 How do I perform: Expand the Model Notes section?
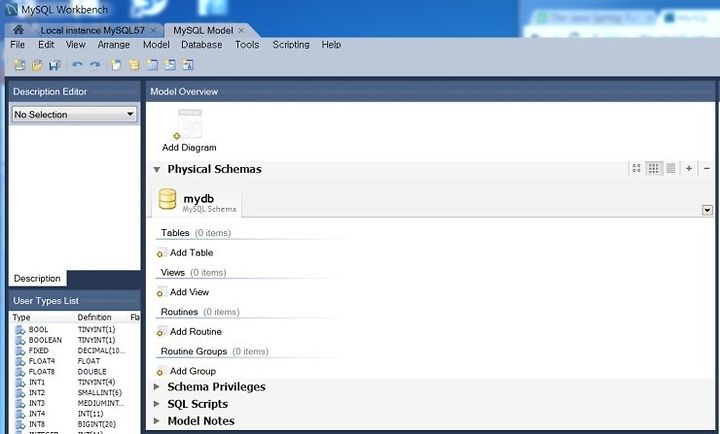tap(157, 421)
